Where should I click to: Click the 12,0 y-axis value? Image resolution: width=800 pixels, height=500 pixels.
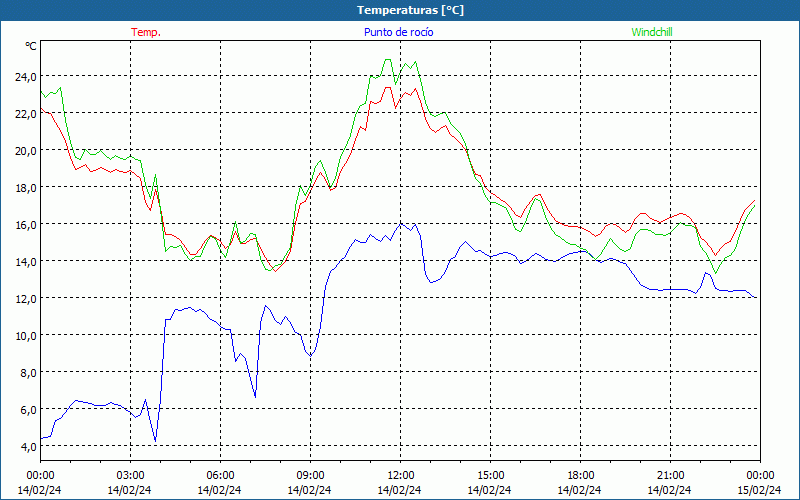click(26, 298)
